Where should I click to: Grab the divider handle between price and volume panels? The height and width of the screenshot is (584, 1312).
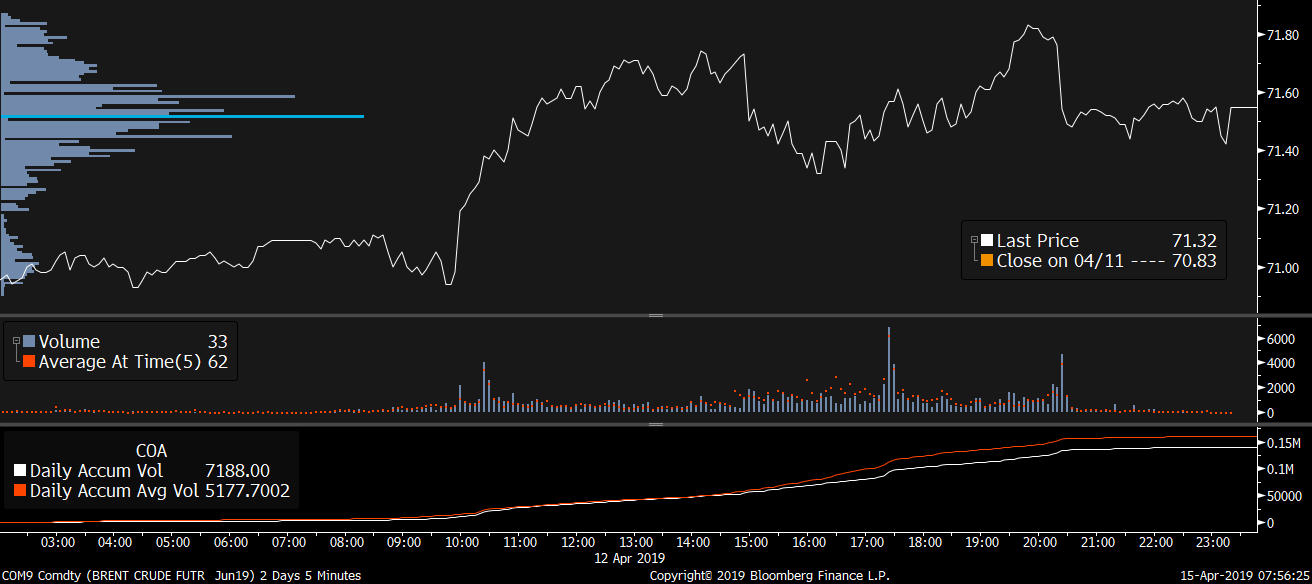pos(656,315)
